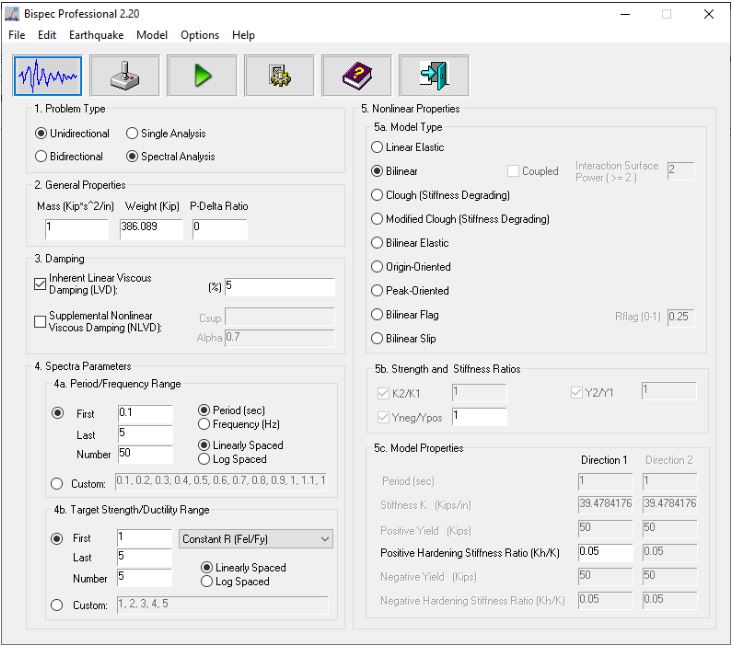Open the Model menu
734x648 pixels.
click(152, 35)
